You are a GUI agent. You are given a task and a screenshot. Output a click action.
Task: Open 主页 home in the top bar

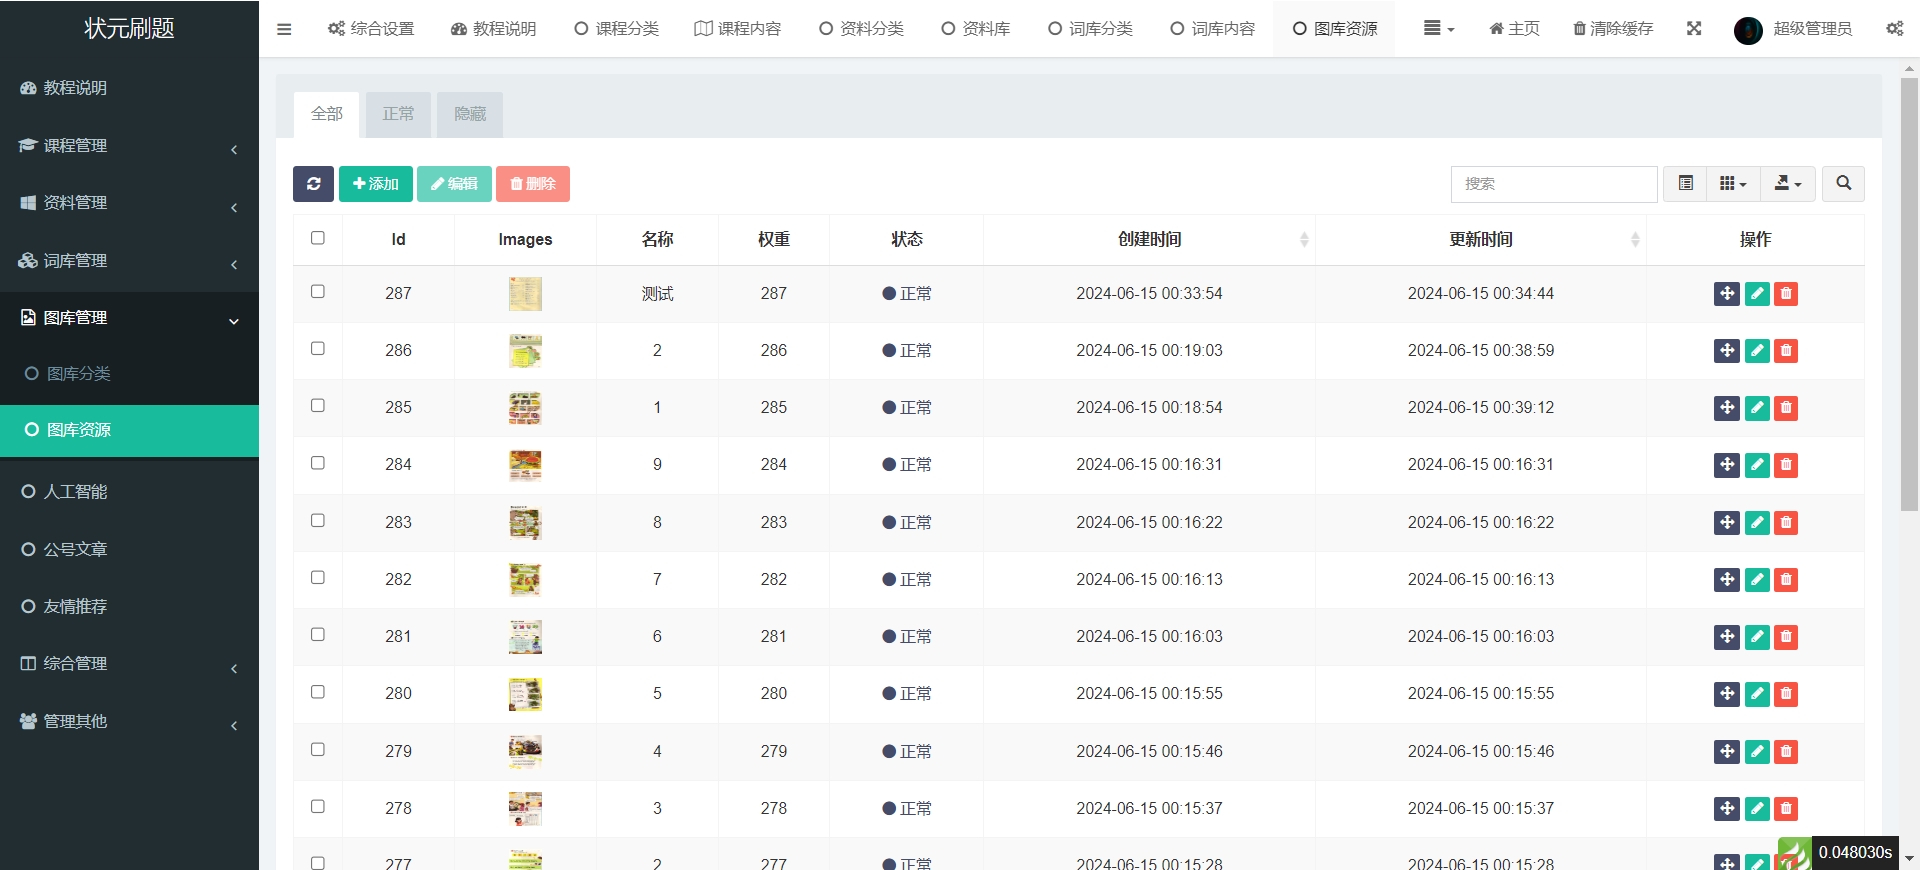1514,29
